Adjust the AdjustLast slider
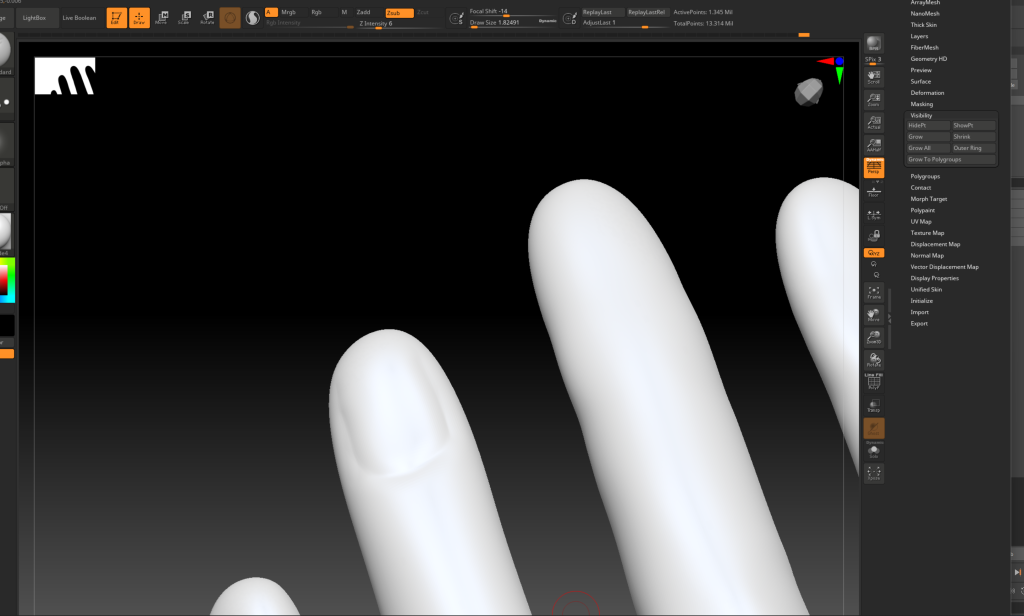The image size is (1024, 616). coord(624,23)
